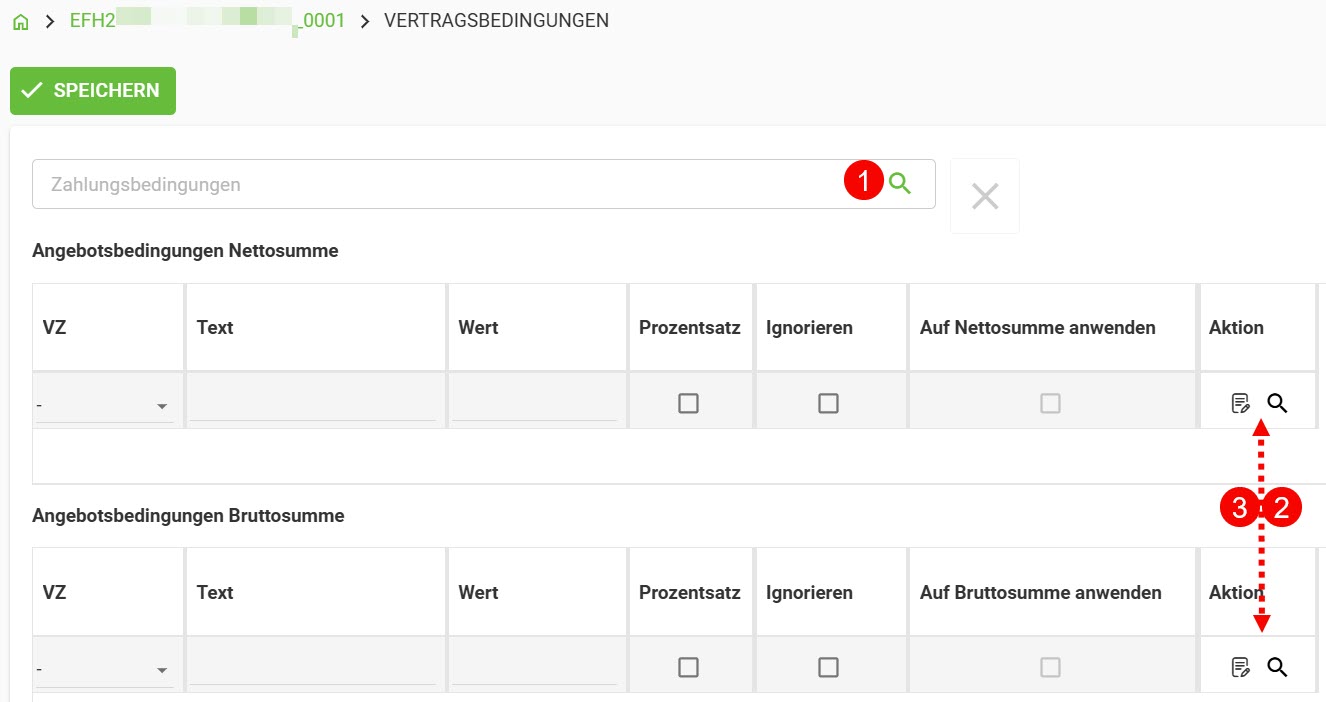Click the Zahlungsbedingungen search input
Screen dimensions: 1326x702
pos(400,183)
